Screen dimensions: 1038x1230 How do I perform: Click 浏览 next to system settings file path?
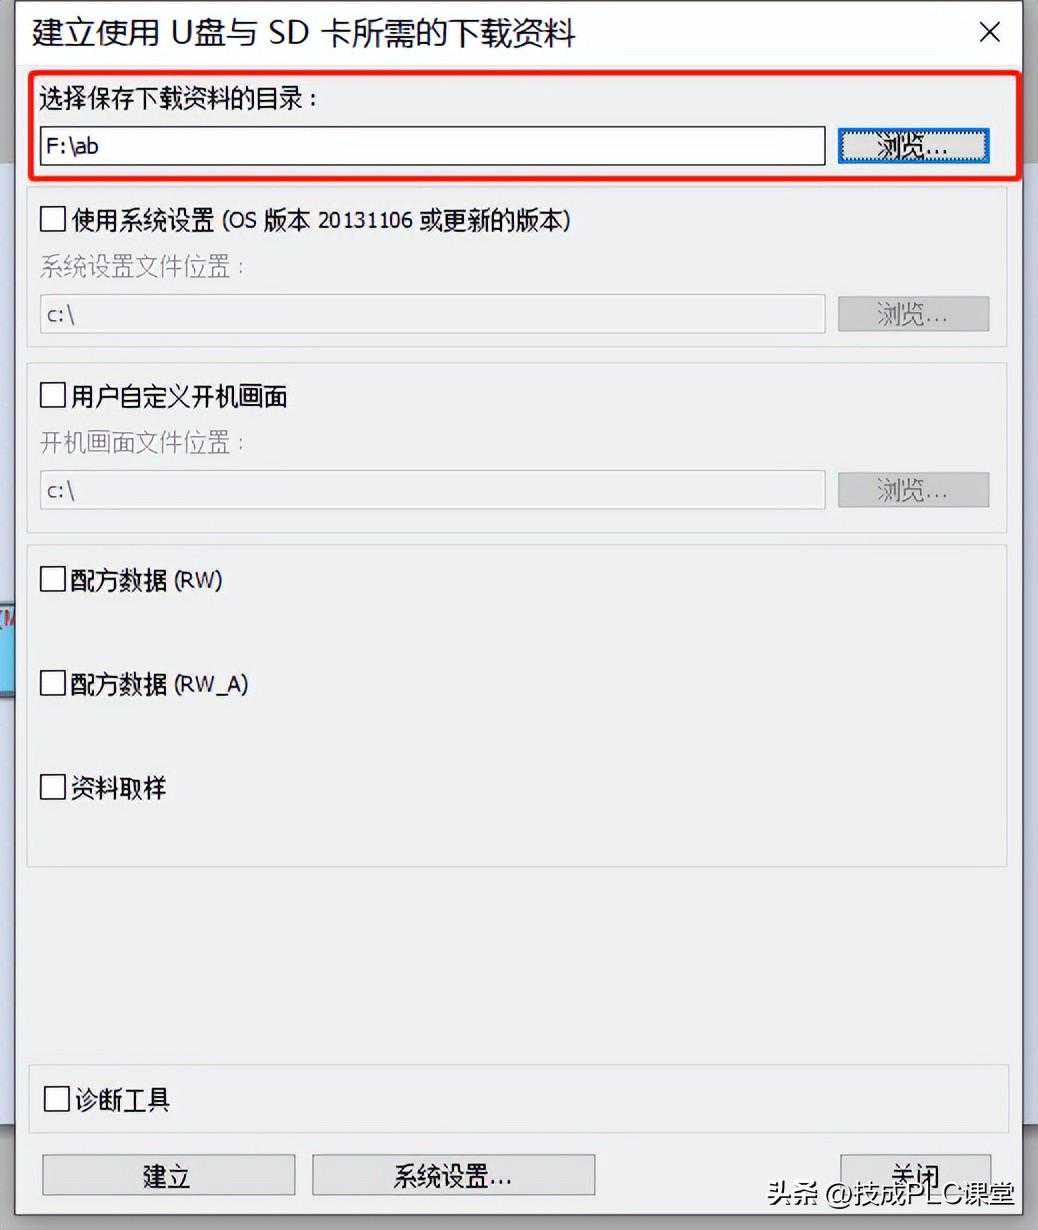pos(913,314)
